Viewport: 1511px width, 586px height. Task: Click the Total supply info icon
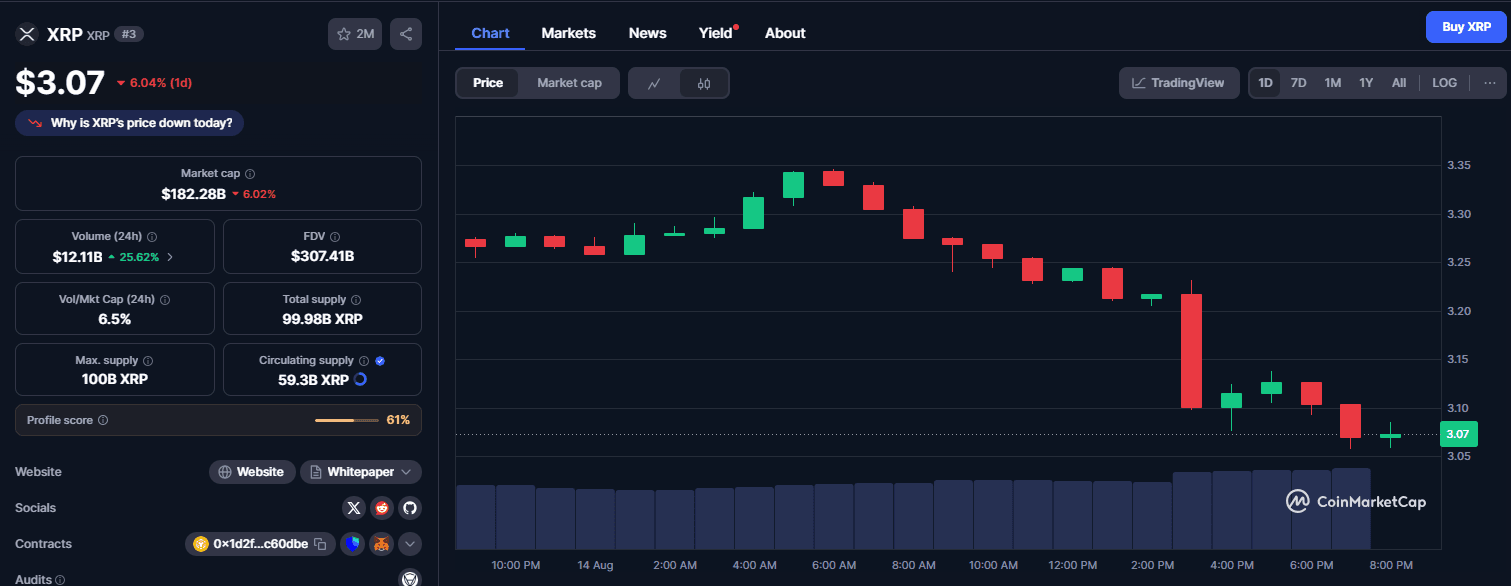tap(356, 300)
